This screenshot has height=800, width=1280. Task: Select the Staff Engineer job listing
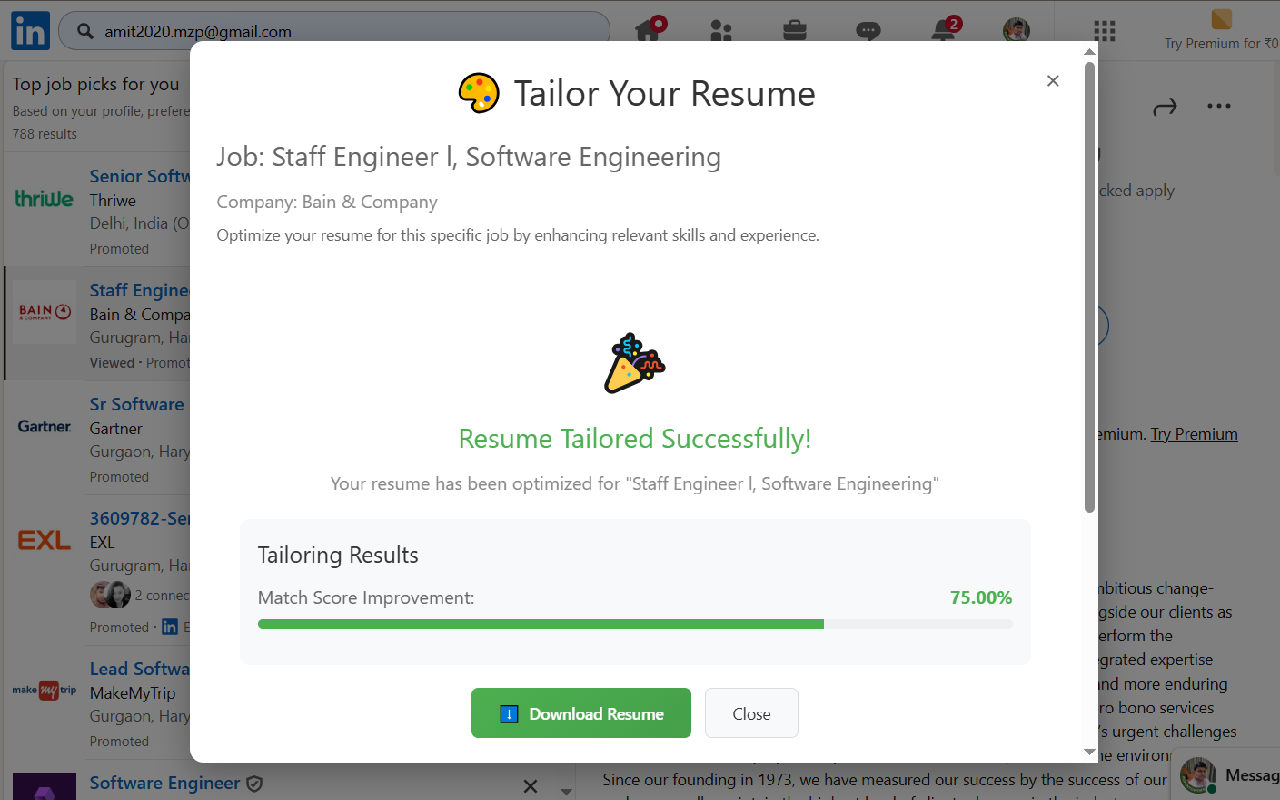coord(139,290)
